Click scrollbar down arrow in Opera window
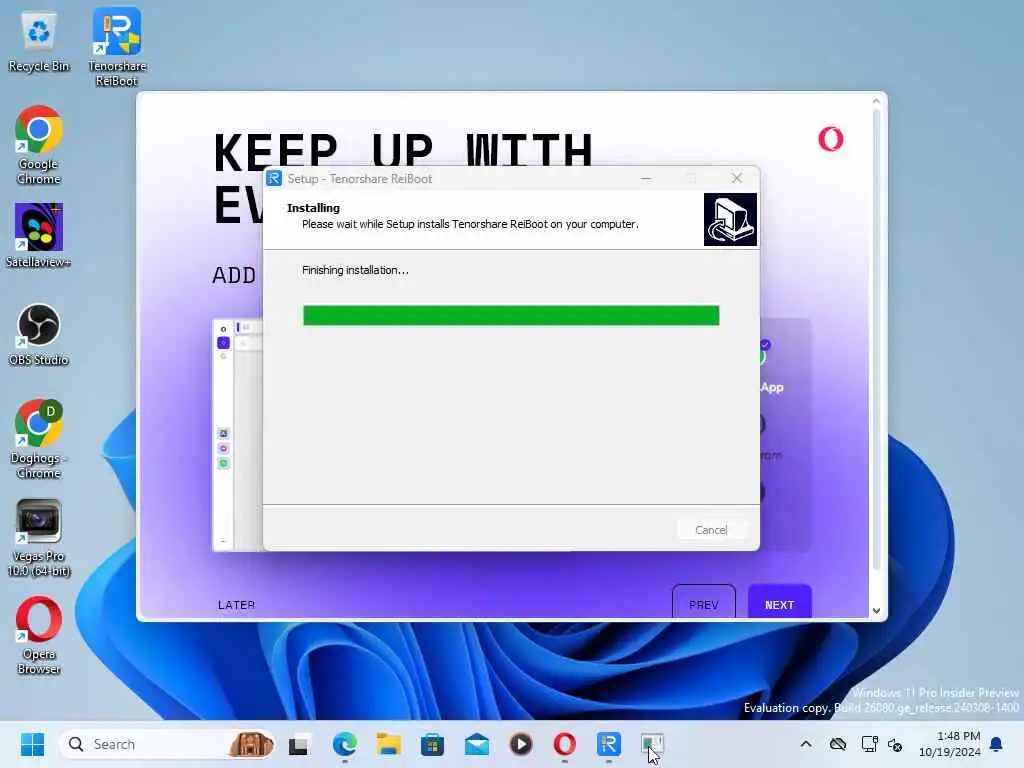The width and height of the screenshot is (1024, 768). [876, 611]
